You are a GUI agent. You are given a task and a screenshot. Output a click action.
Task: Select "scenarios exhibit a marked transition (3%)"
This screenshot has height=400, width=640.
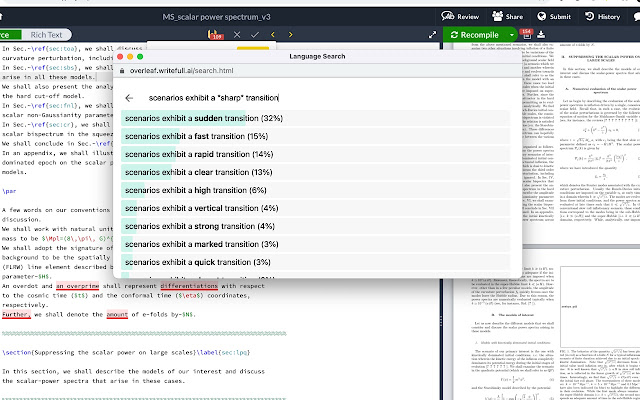point(315,244)
